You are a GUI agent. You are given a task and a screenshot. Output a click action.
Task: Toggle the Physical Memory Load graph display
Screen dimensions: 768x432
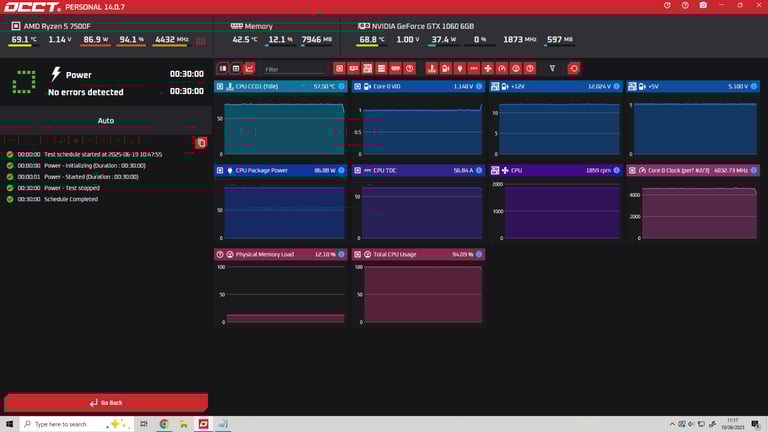point(220,255)
